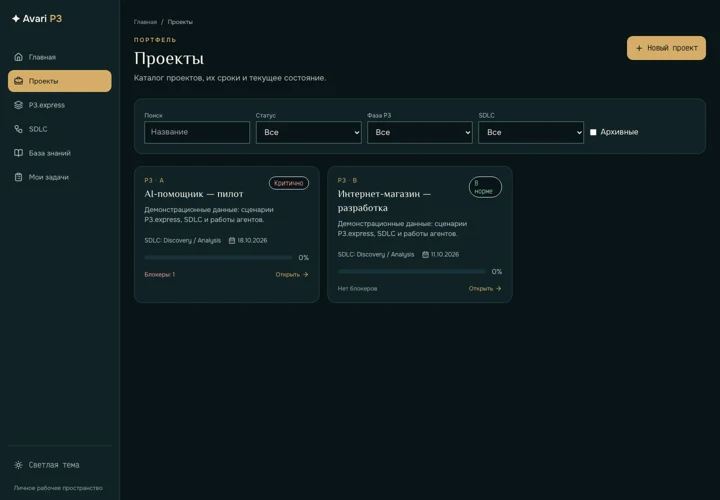This screenshot has height=500, width=720.
Task: Click the Интернет-магазин — разработка card title
Action: (x=384, y=201)
